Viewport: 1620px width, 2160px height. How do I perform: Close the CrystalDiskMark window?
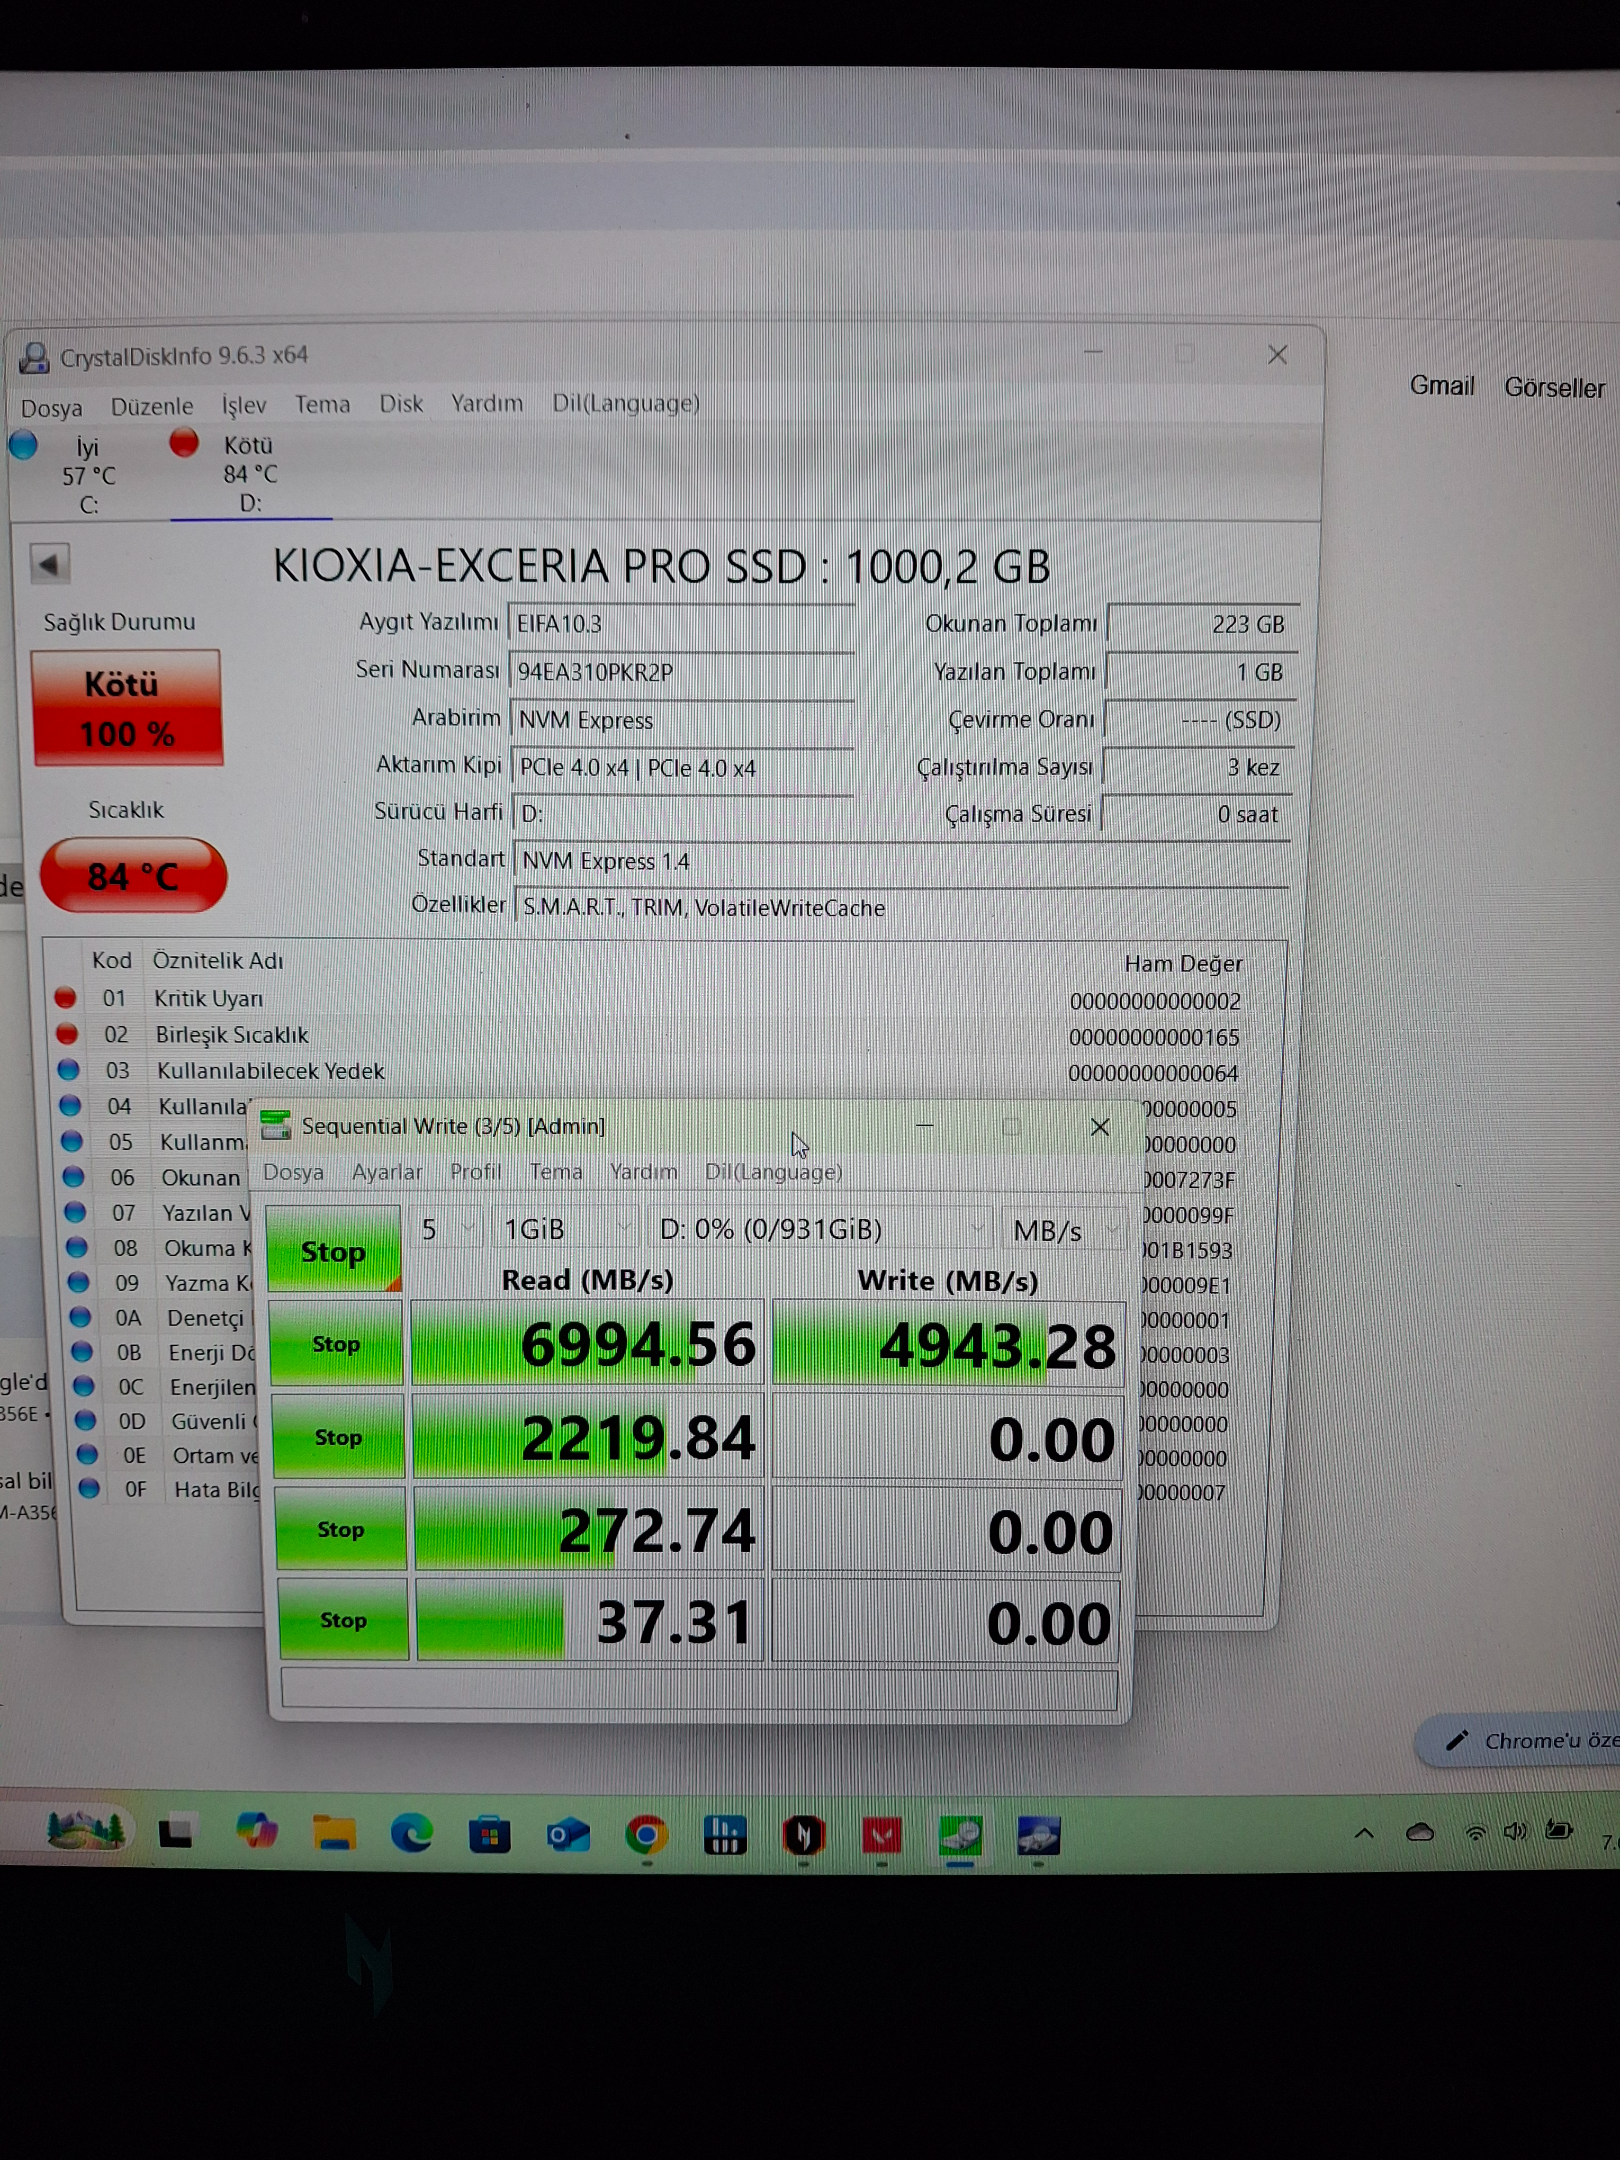[x=1100, y=1127]
